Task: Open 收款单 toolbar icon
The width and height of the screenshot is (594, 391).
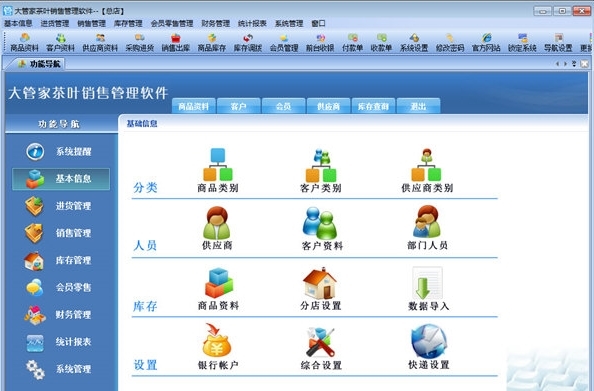Action: (x=381, y=42)
